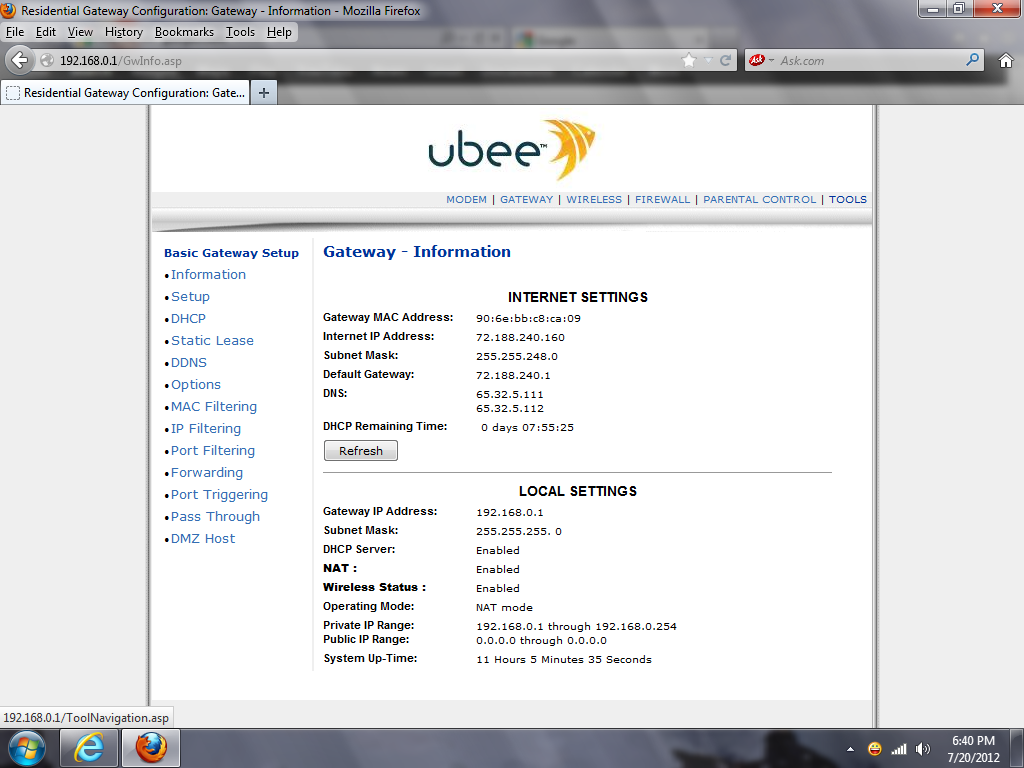This screenshot has height=768, width=1024.
Task: Open the History menu
Action: click(123, 32)
